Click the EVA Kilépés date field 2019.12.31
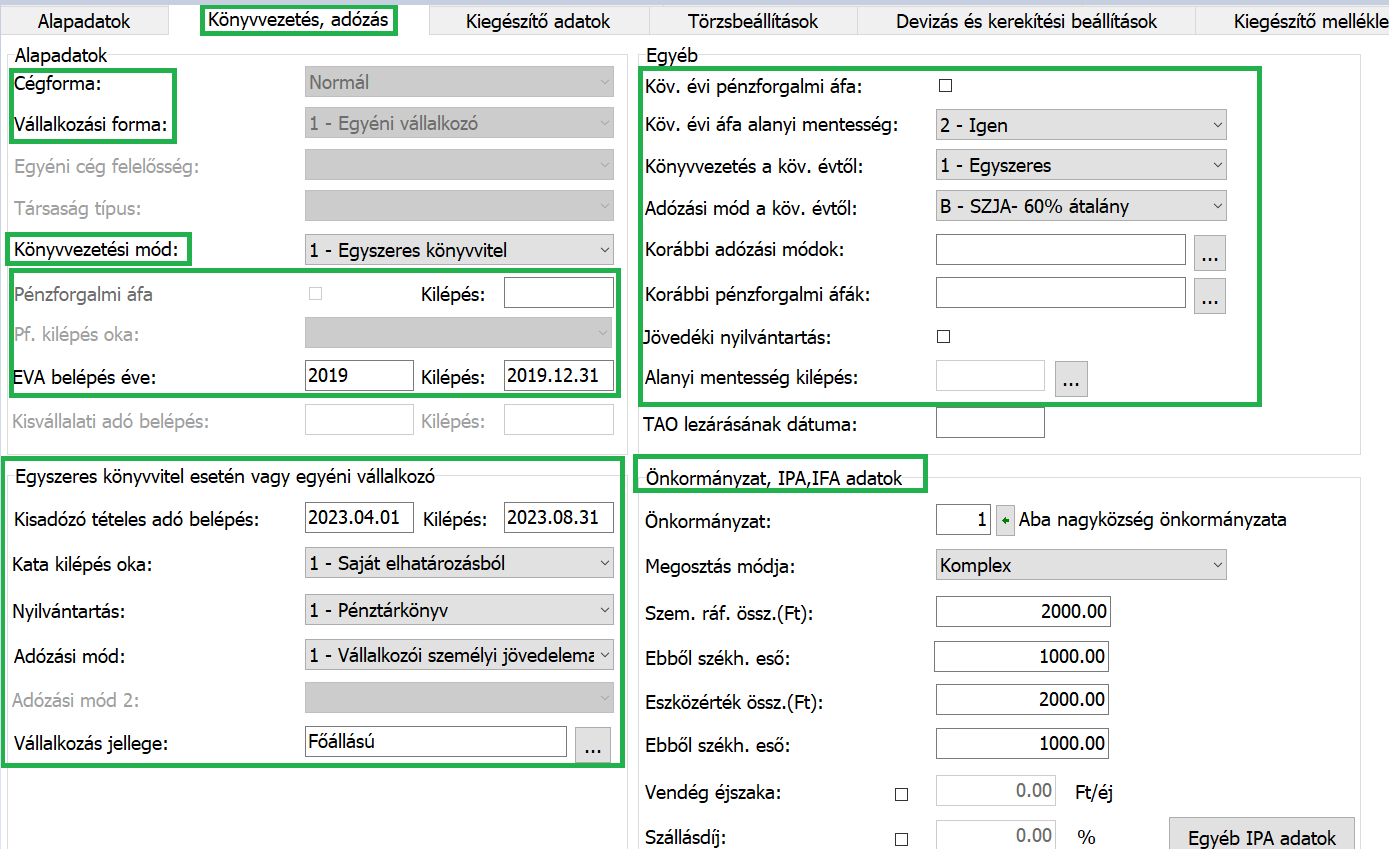1389x849 pixels. tap(559, 375)
